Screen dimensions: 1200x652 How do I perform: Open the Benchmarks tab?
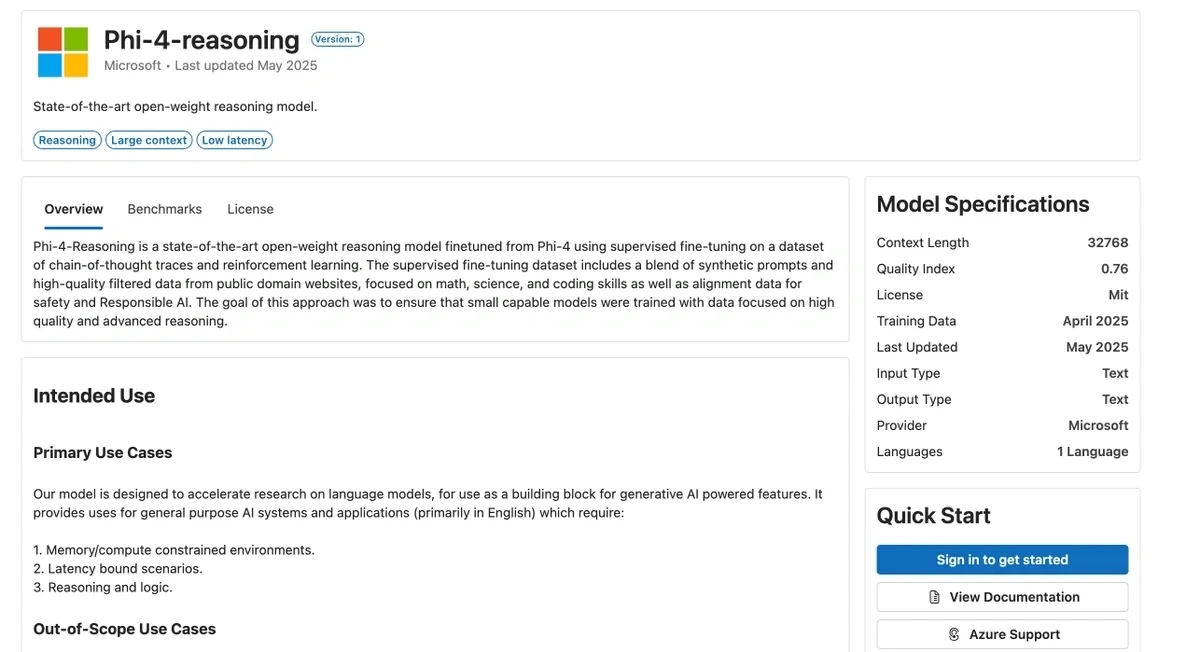click(164, 209)
